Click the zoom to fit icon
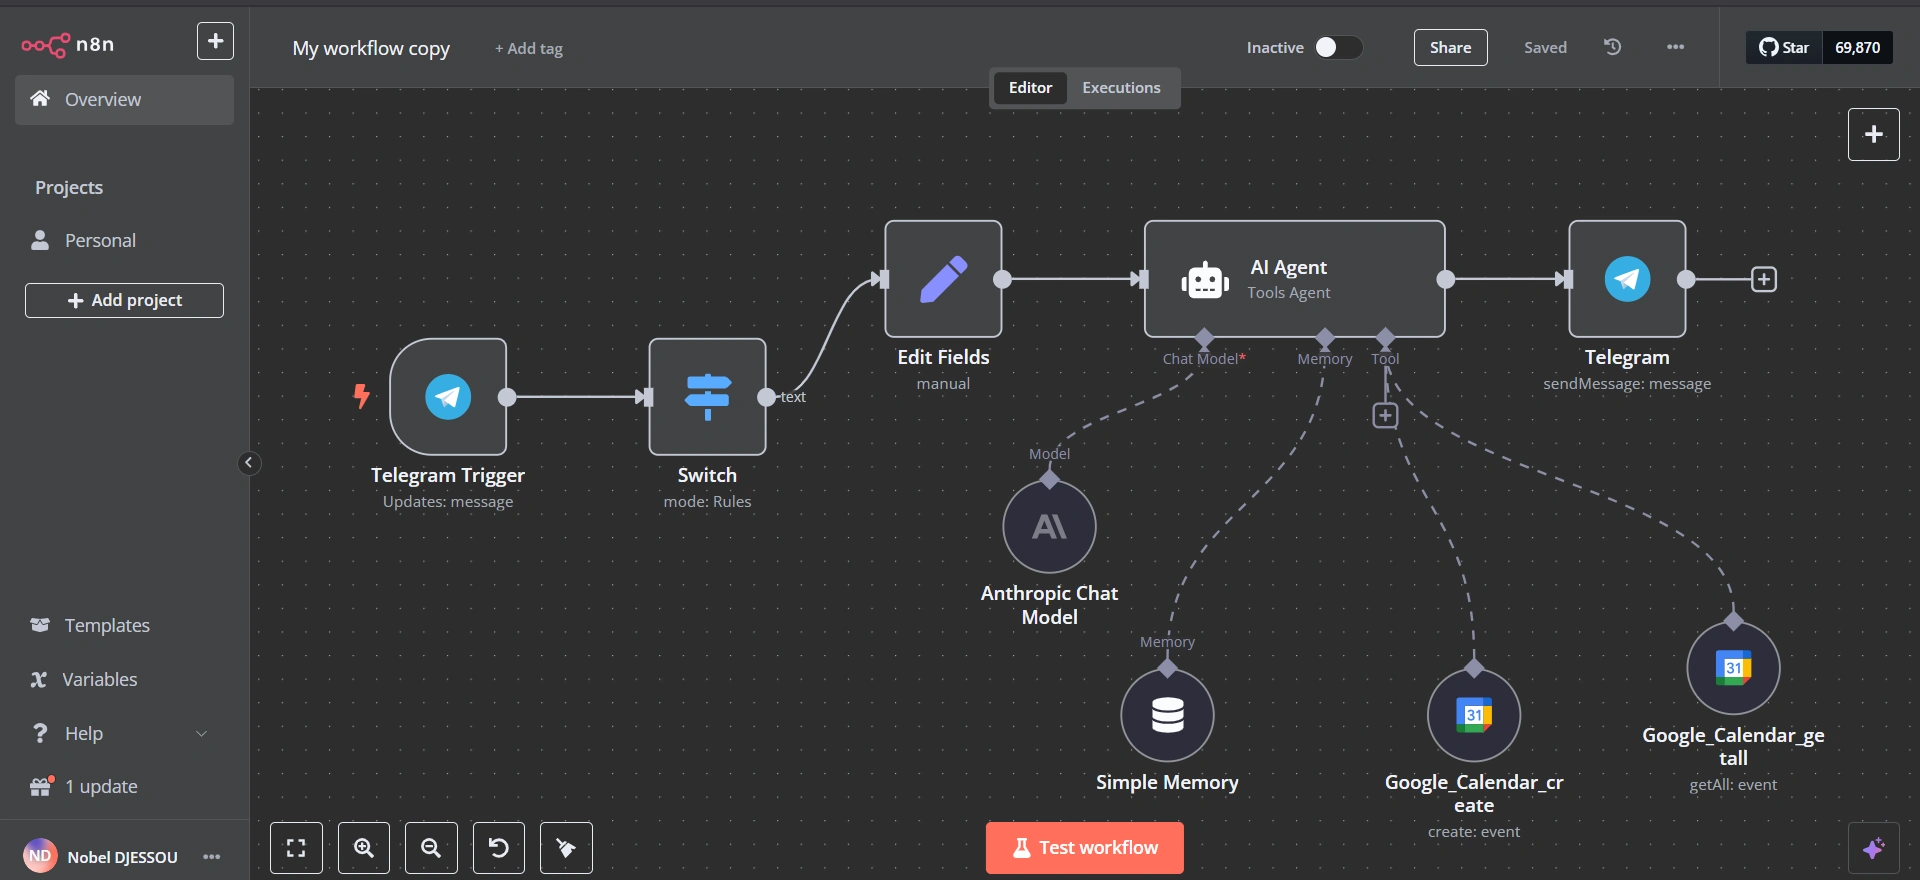The width and height of the screenshot is (1920, 880). (x=296, y=848)
